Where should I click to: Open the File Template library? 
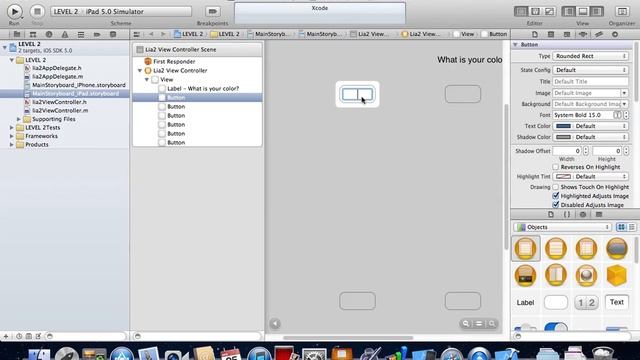click(551, 214)
